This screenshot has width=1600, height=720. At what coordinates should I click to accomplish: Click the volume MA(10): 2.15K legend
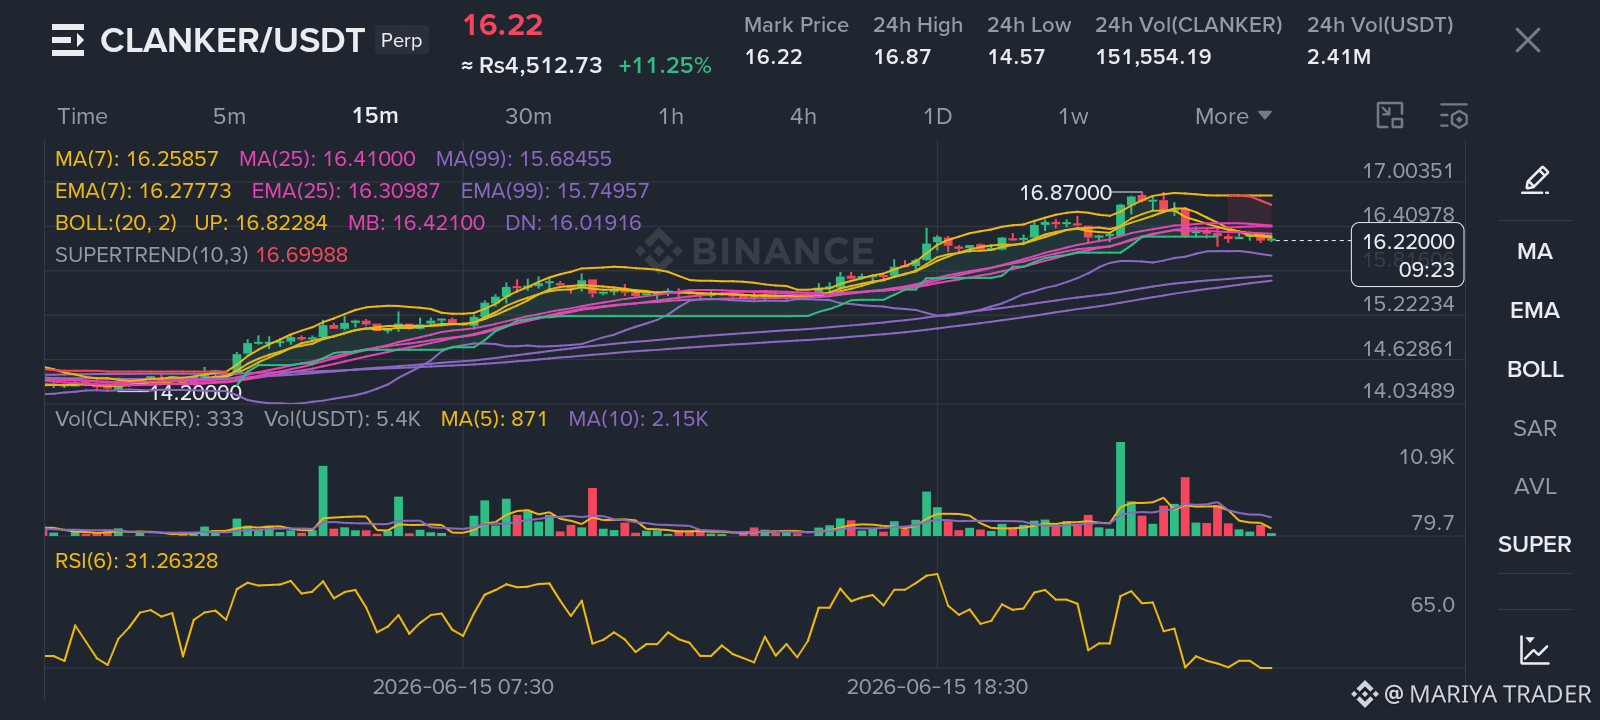pyautogui.click(x=638, y=419)
